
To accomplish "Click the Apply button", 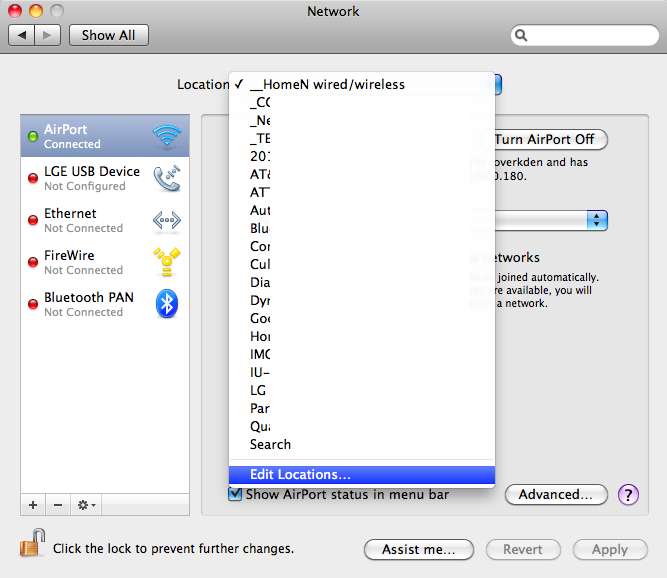I will 610,550.
